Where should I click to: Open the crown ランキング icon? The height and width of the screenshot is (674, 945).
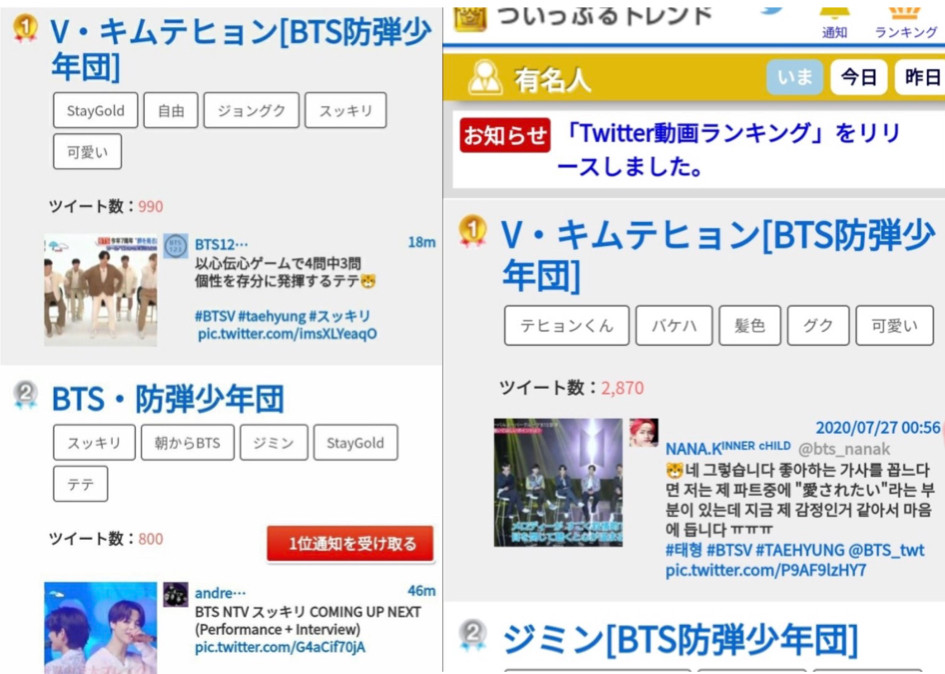coord(906,21)
